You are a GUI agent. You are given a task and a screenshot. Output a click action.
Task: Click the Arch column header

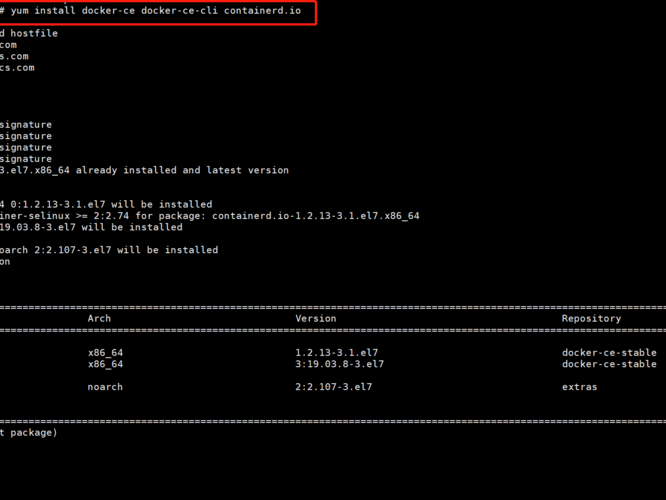tap(99, 319)
